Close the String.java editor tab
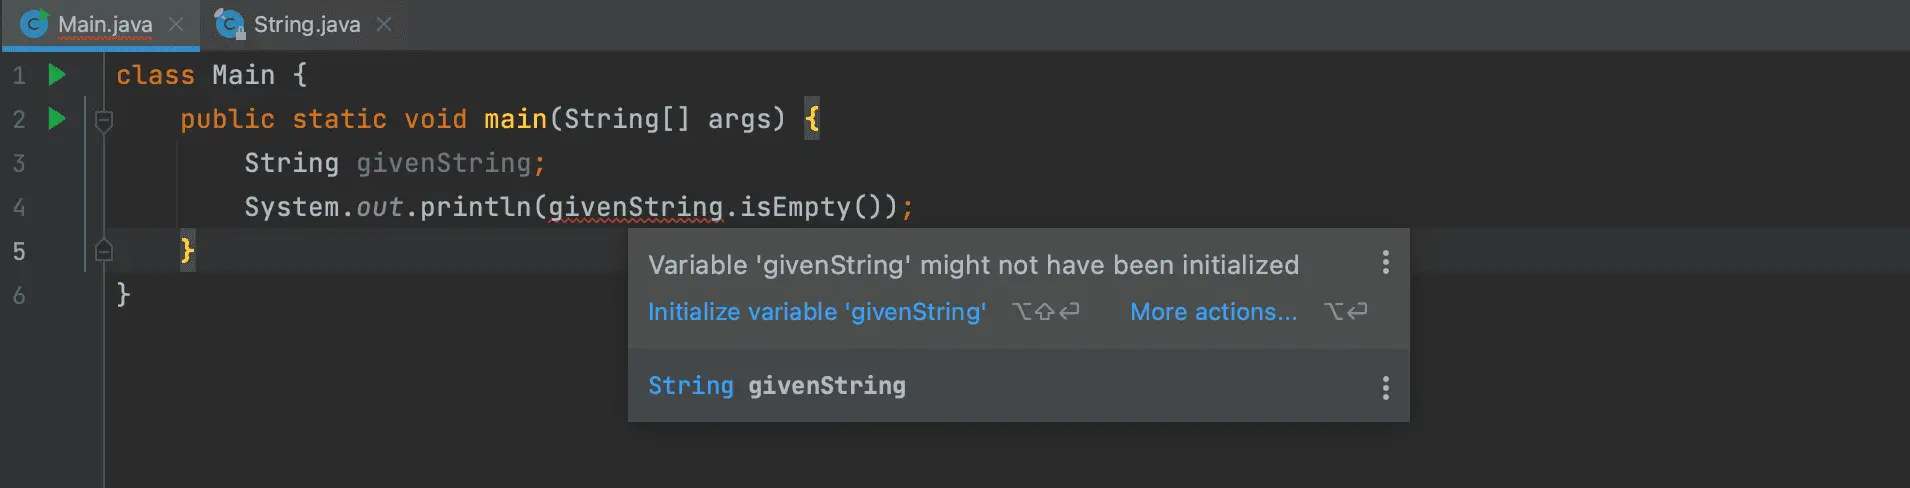 (384, 24)
